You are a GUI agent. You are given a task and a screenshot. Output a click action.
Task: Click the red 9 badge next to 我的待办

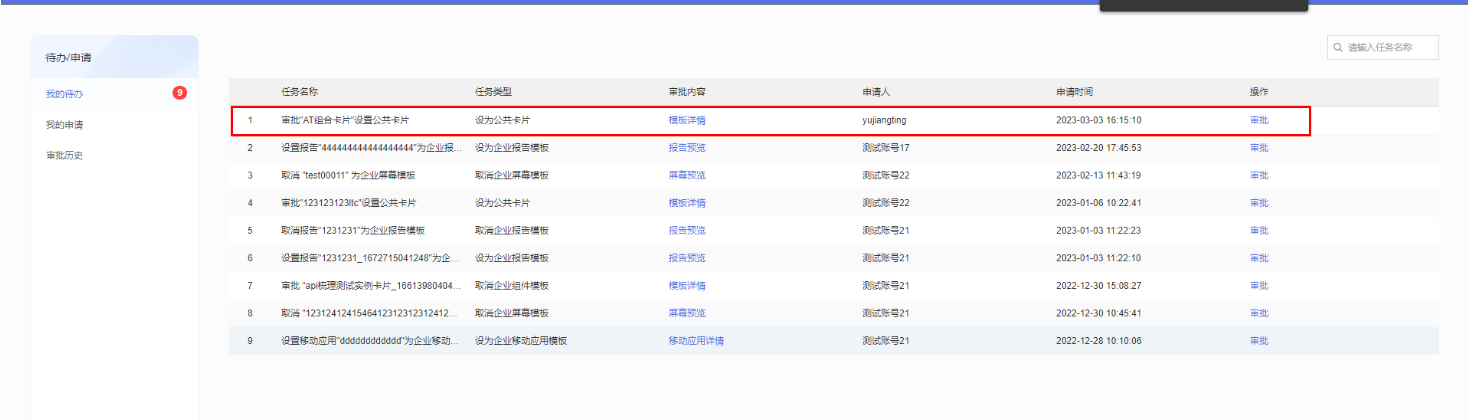pyautogui.click(x=179, y=93)
